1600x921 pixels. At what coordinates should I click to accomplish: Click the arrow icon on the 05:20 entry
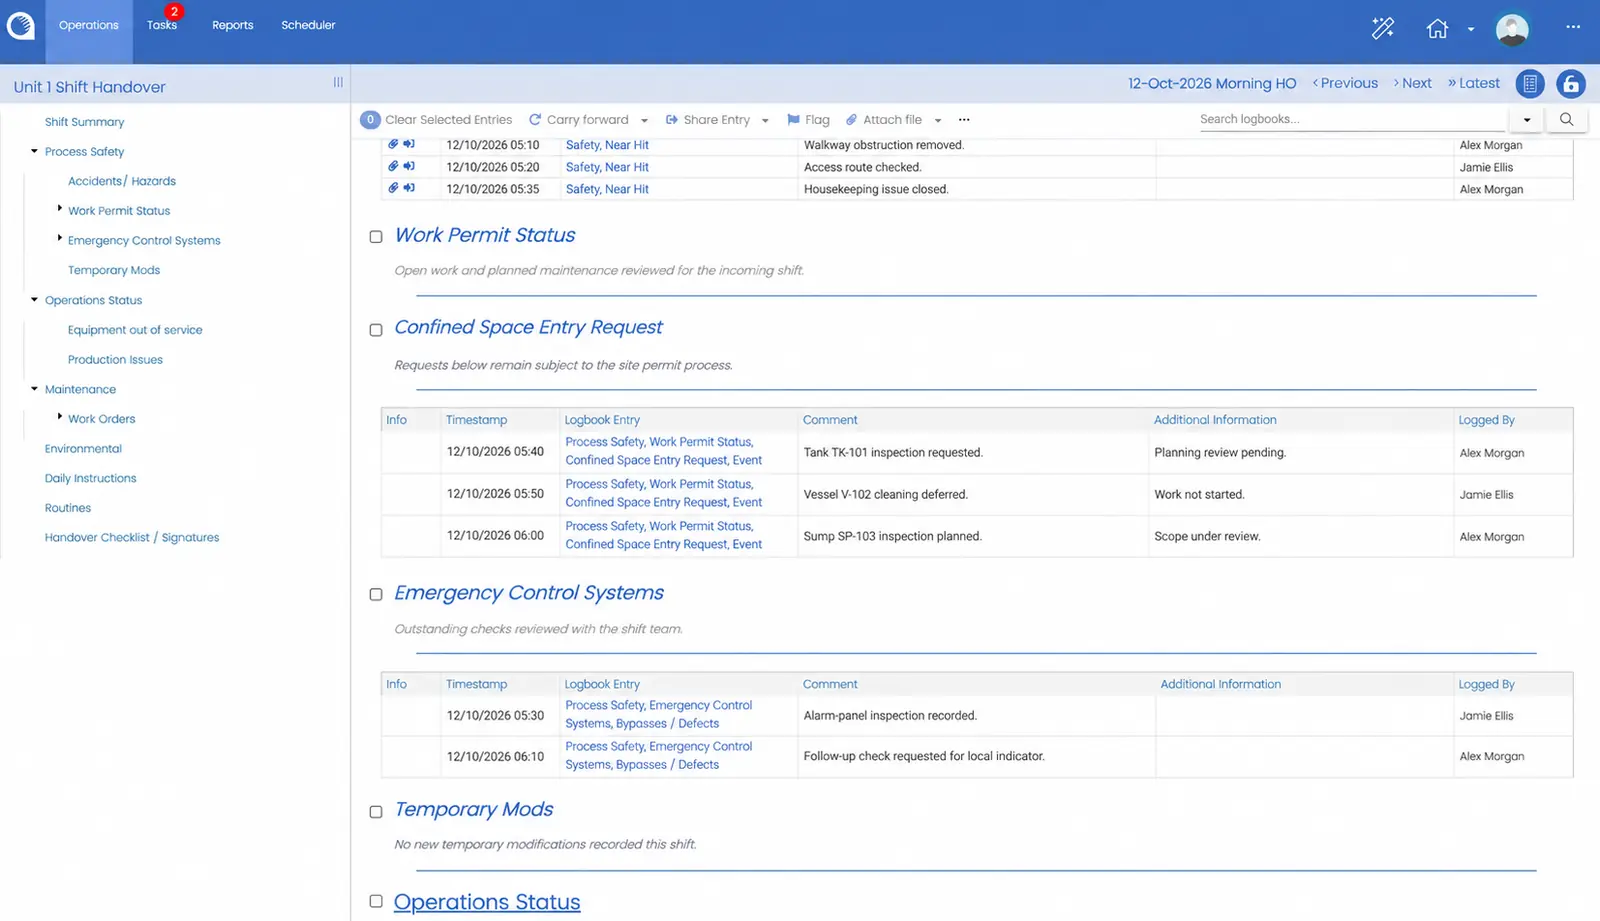(x=409, y=166)
